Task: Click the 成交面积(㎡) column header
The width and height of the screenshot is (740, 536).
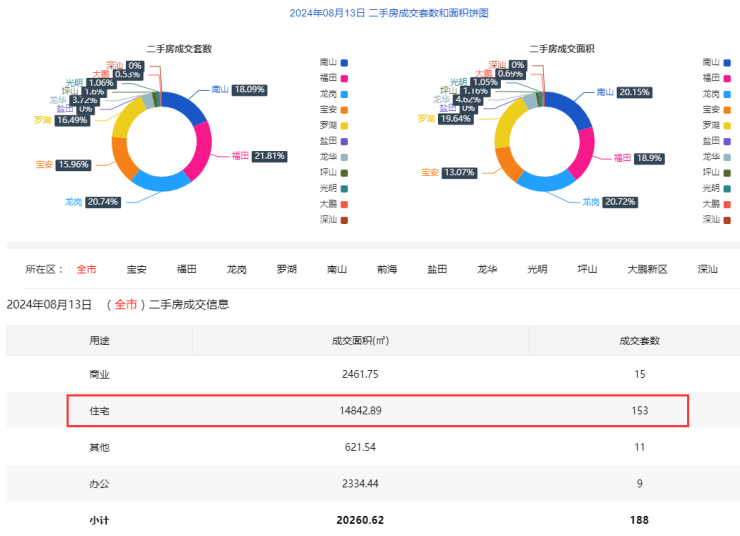Action: (360, 341)
